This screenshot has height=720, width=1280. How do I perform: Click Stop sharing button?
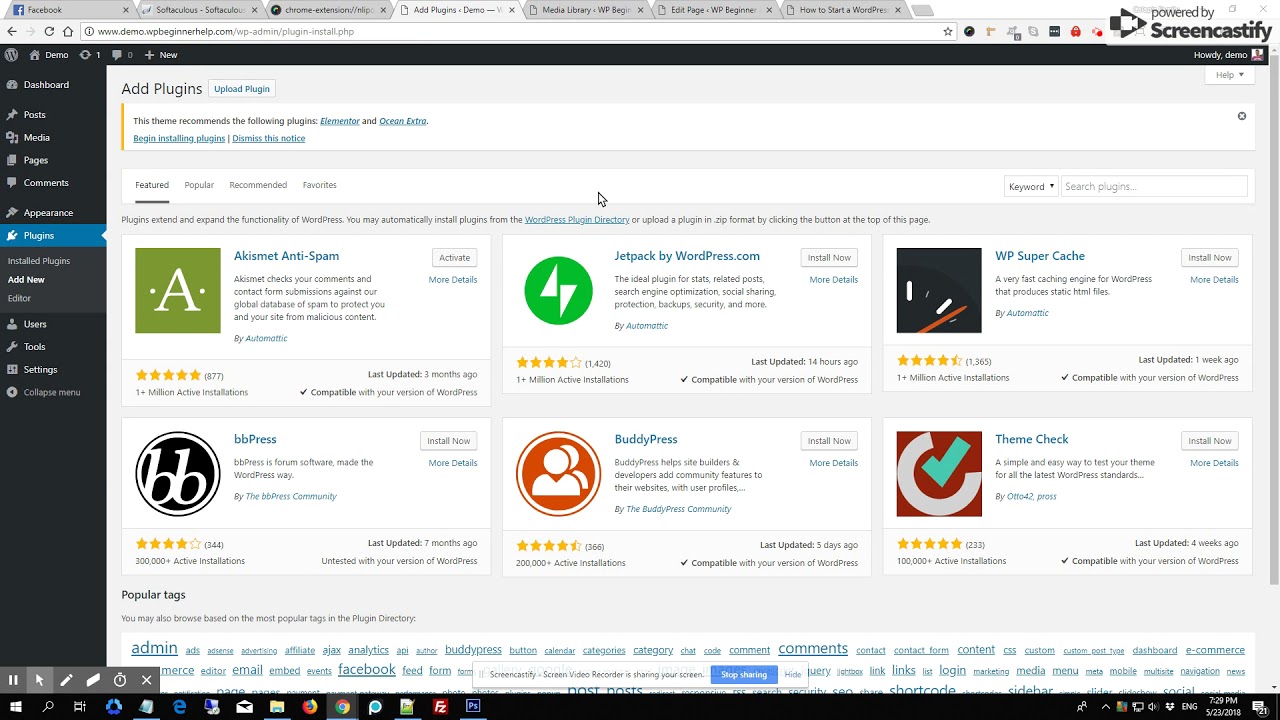(x=744, y=675)
